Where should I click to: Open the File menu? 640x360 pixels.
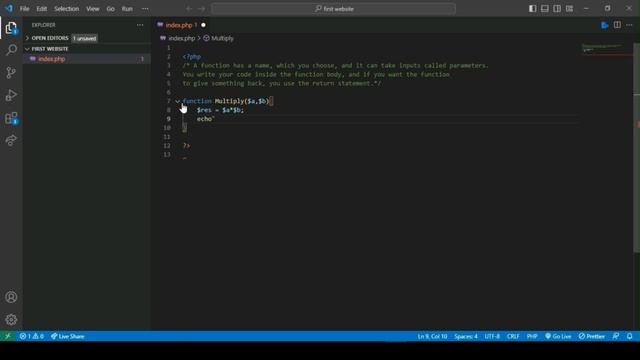[x=24, y=9]
